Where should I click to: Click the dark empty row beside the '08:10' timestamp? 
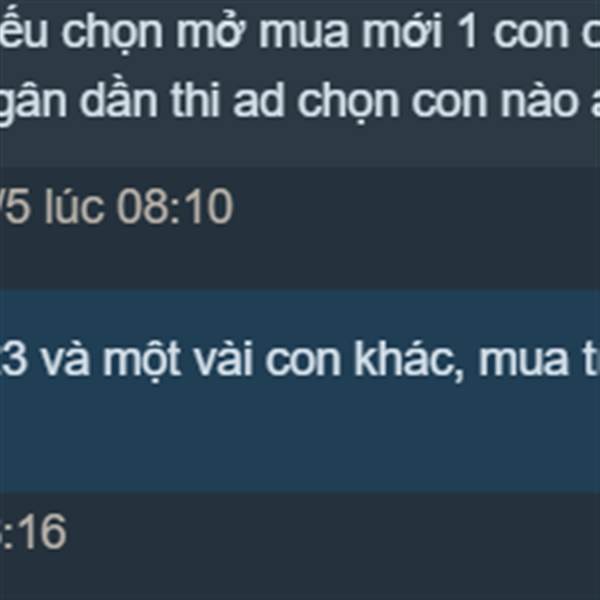(417, 229)
